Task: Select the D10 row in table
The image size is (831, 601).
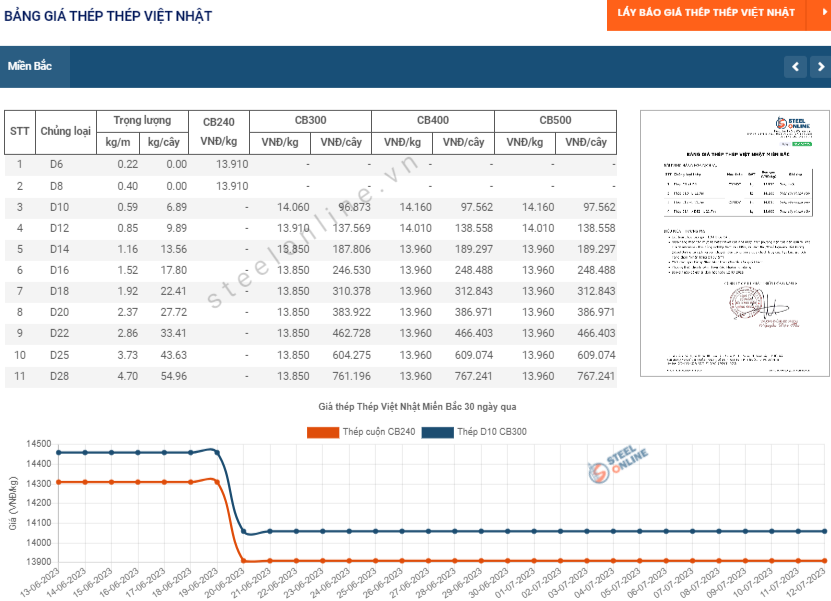Action: 311,207
